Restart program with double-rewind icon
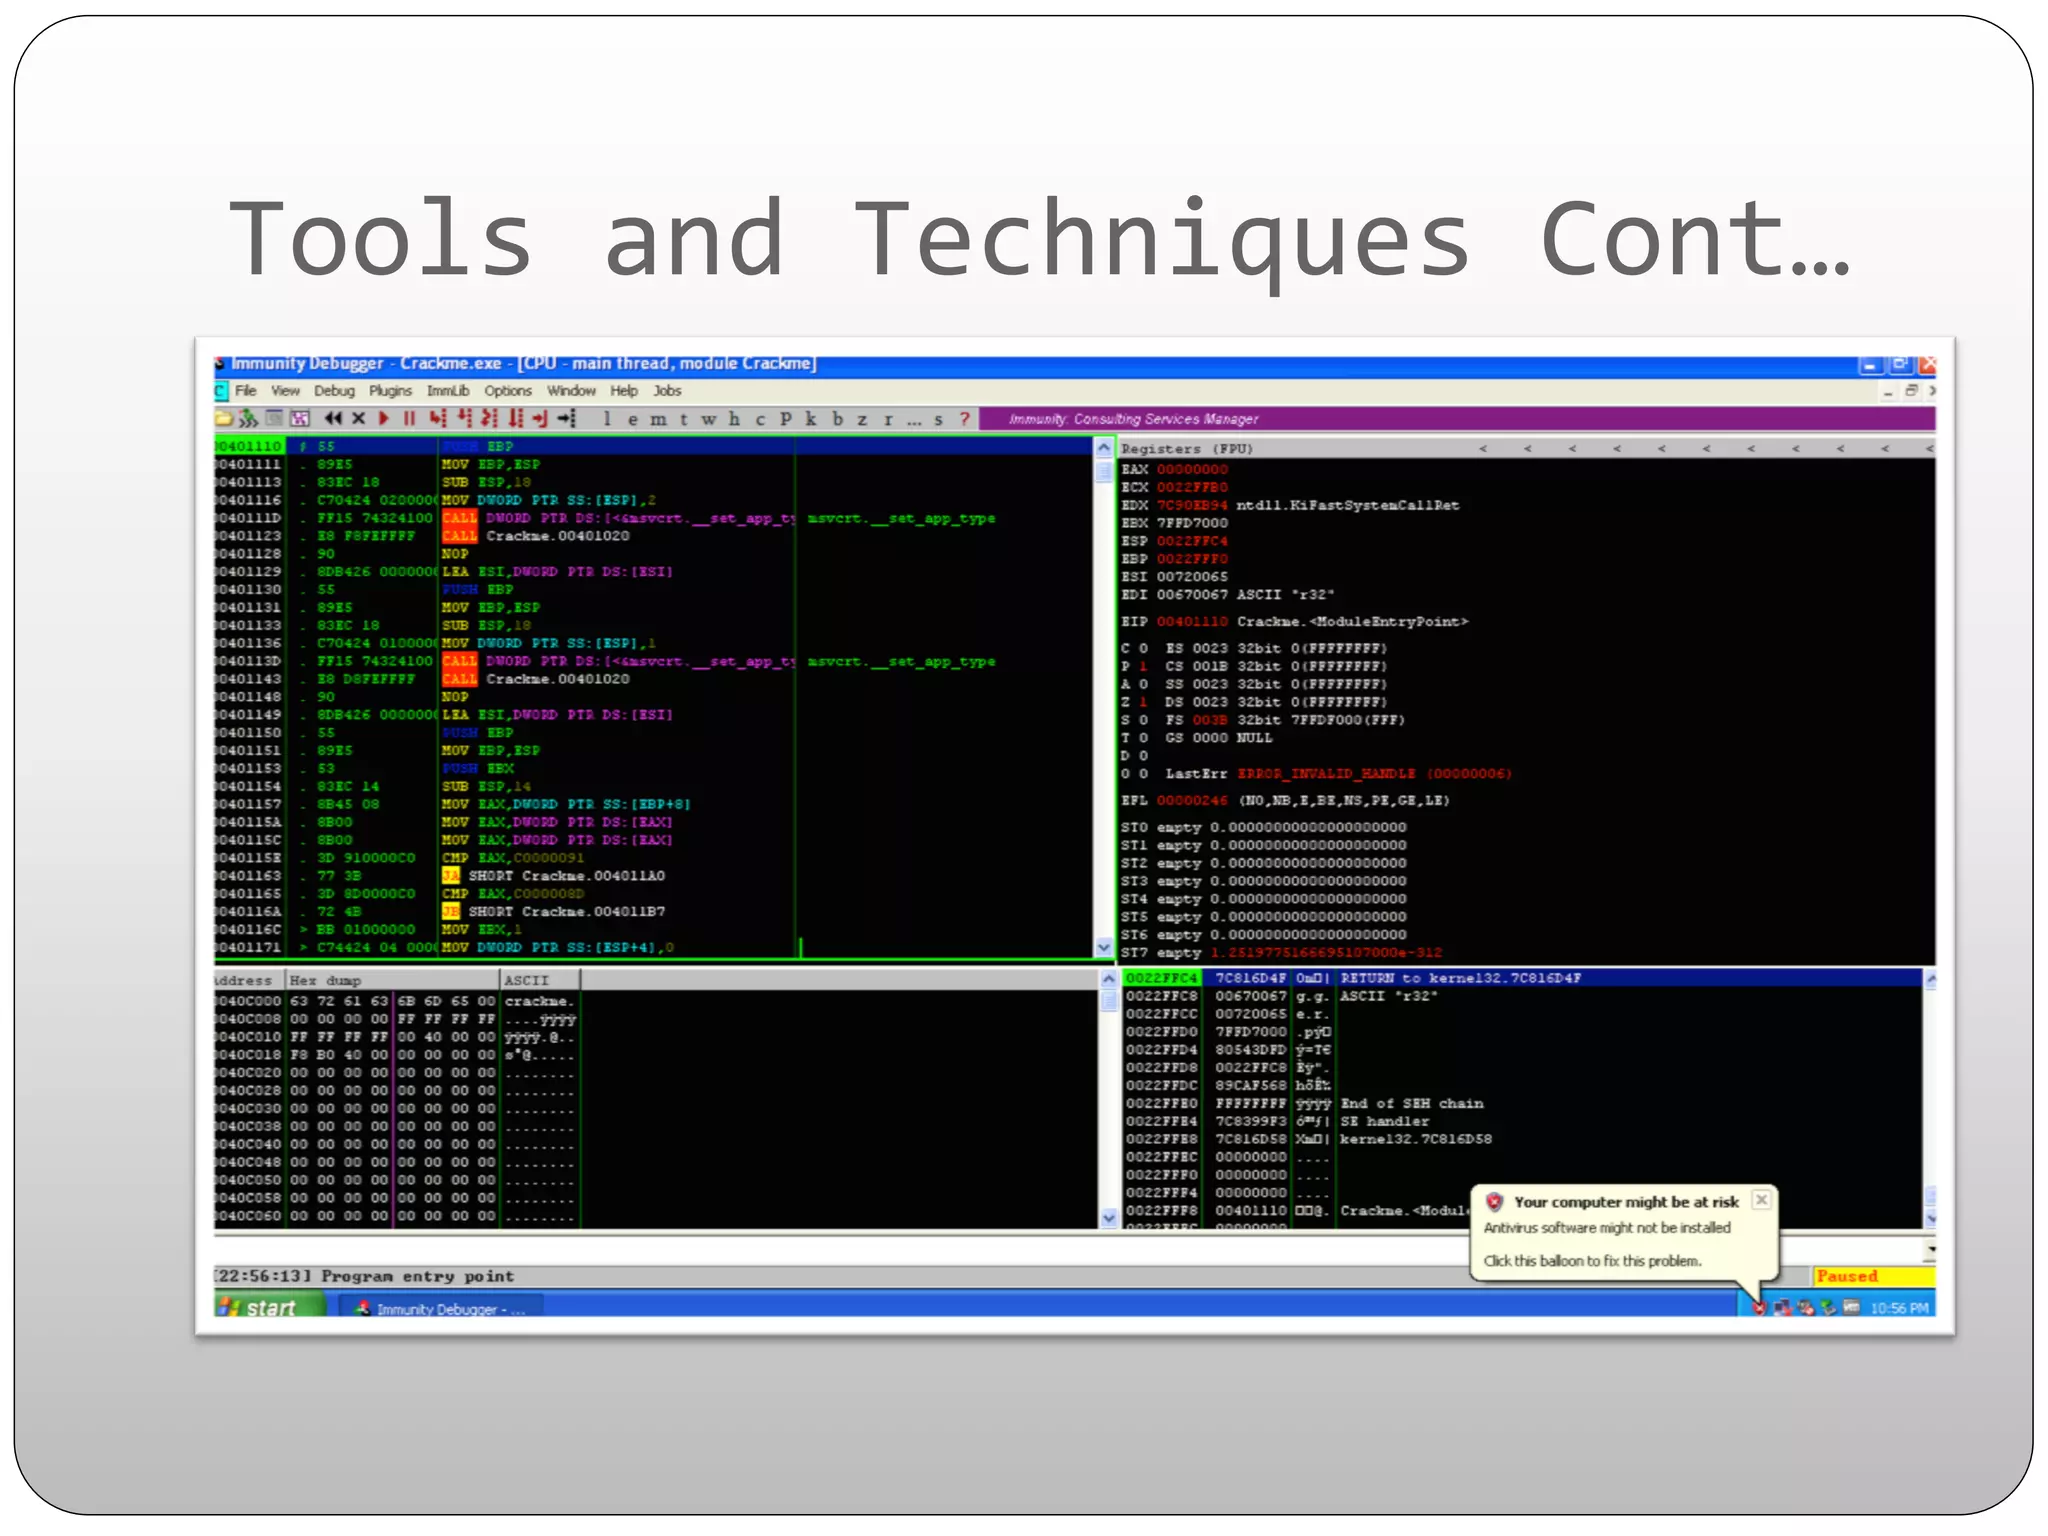The height and width of the screenshot is (1536, 2048). [x=333, y=419]
